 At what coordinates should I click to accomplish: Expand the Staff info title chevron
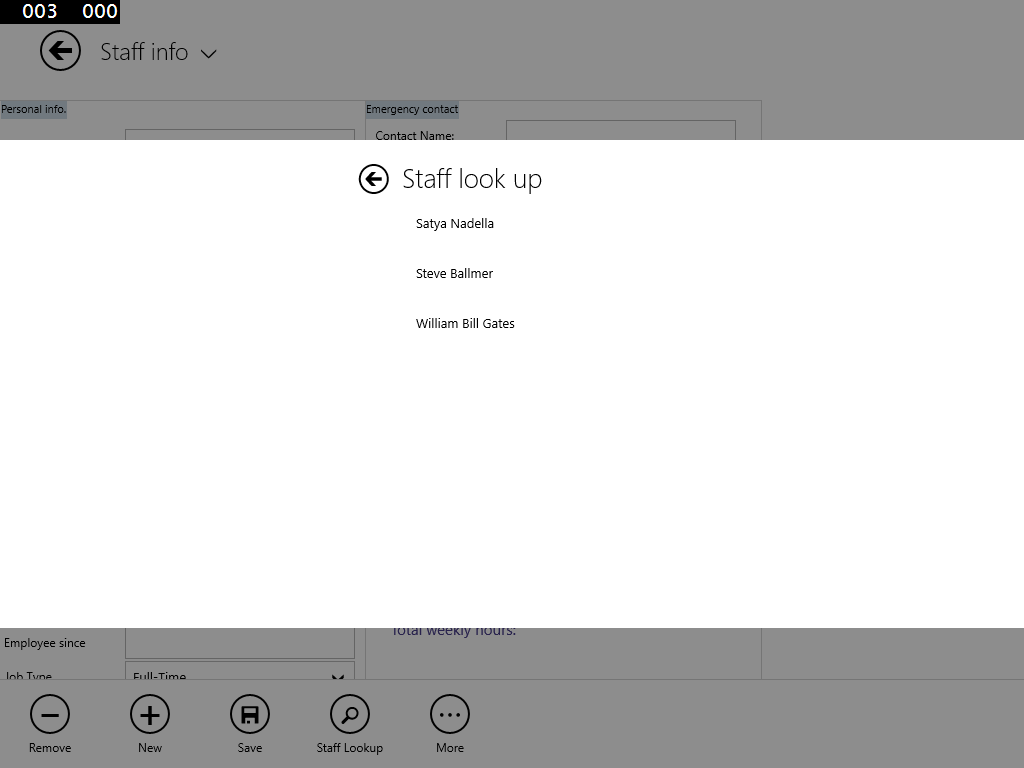(208, 54)
